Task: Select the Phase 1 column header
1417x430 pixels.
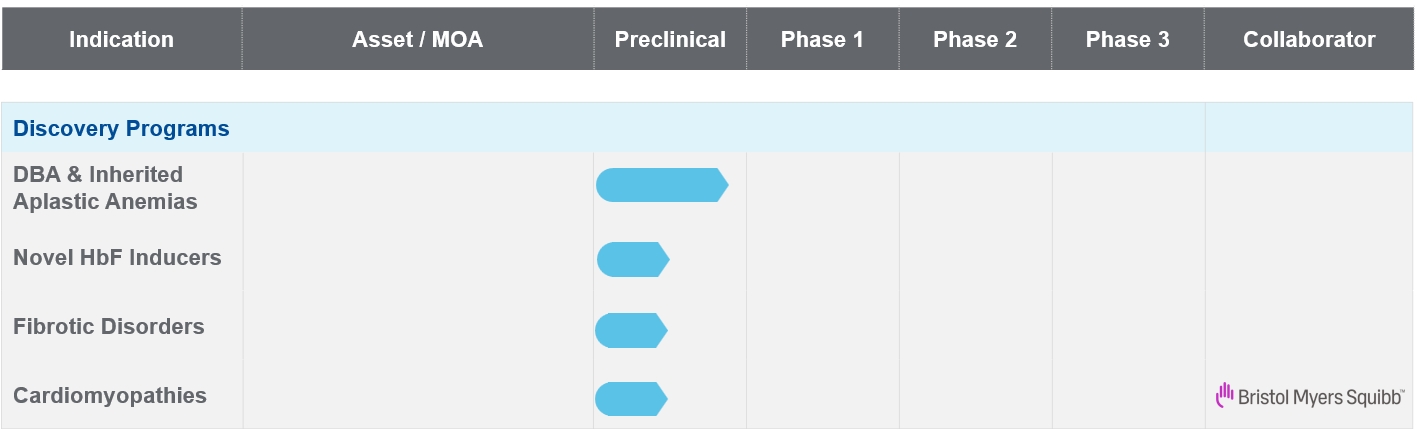Action: 822,40
